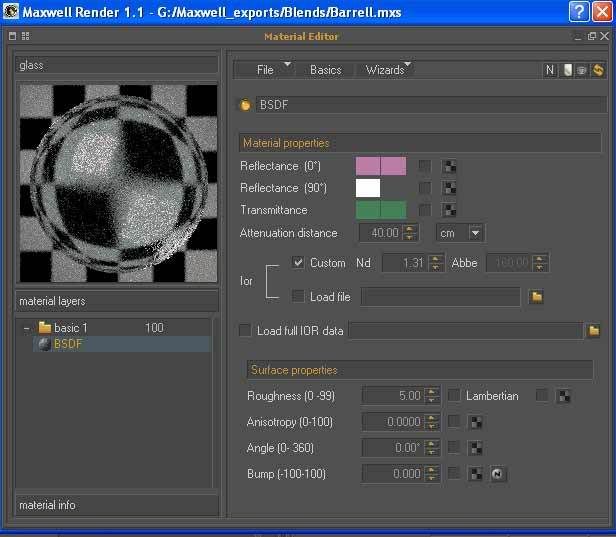The image size is (616, 537).
Task: Browse for an IOR file via the Load file folder icon
Action: coord(536,296)
